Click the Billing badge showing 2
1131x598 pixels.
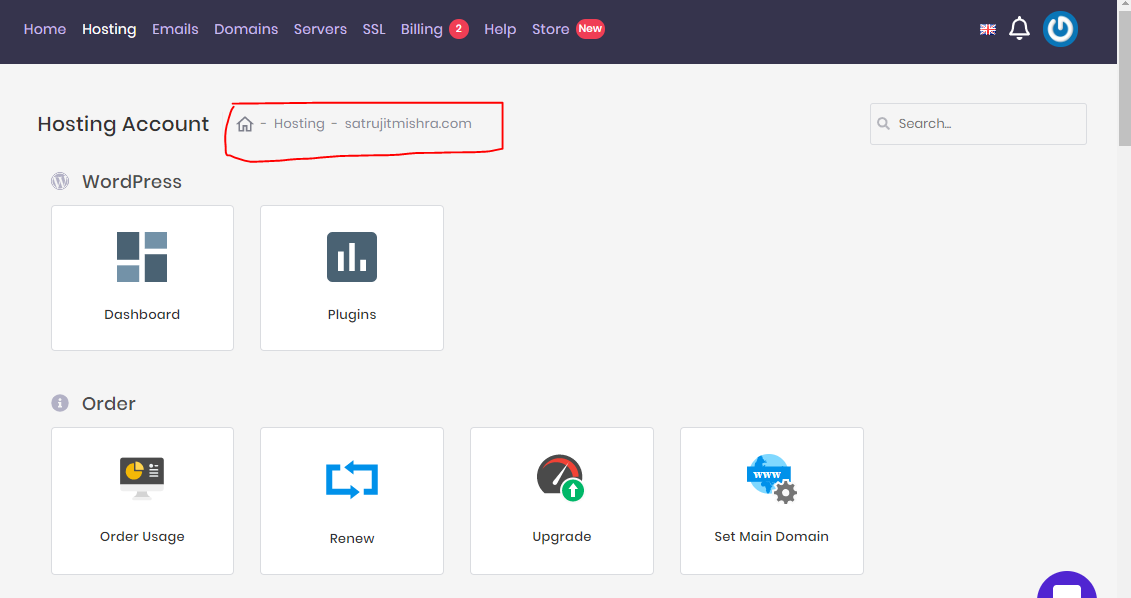coord(459,29)
